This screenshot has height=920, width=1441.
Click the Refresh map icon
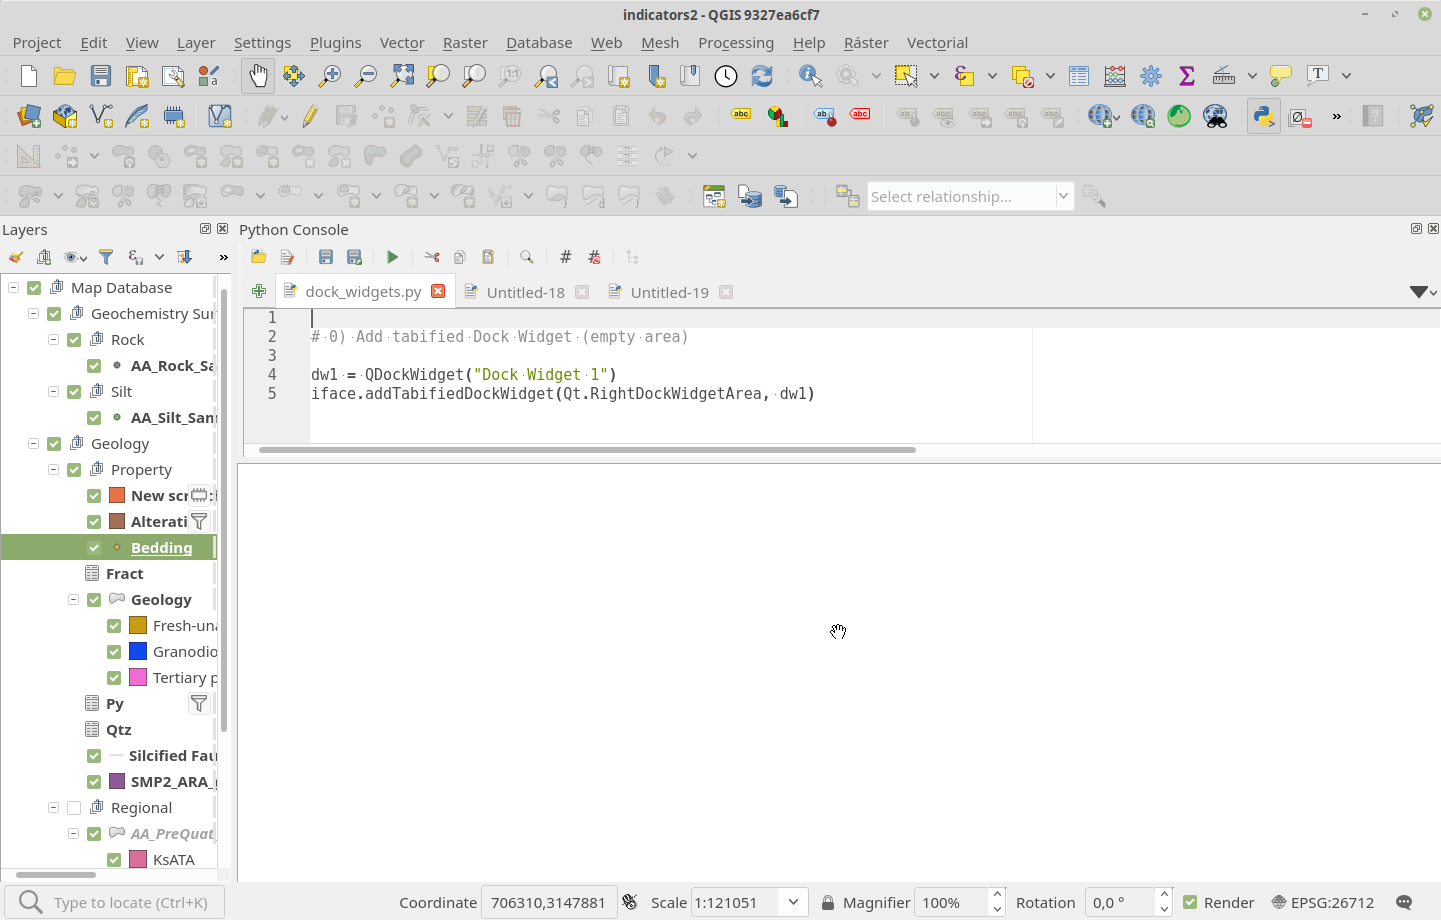tap(762, 76)
